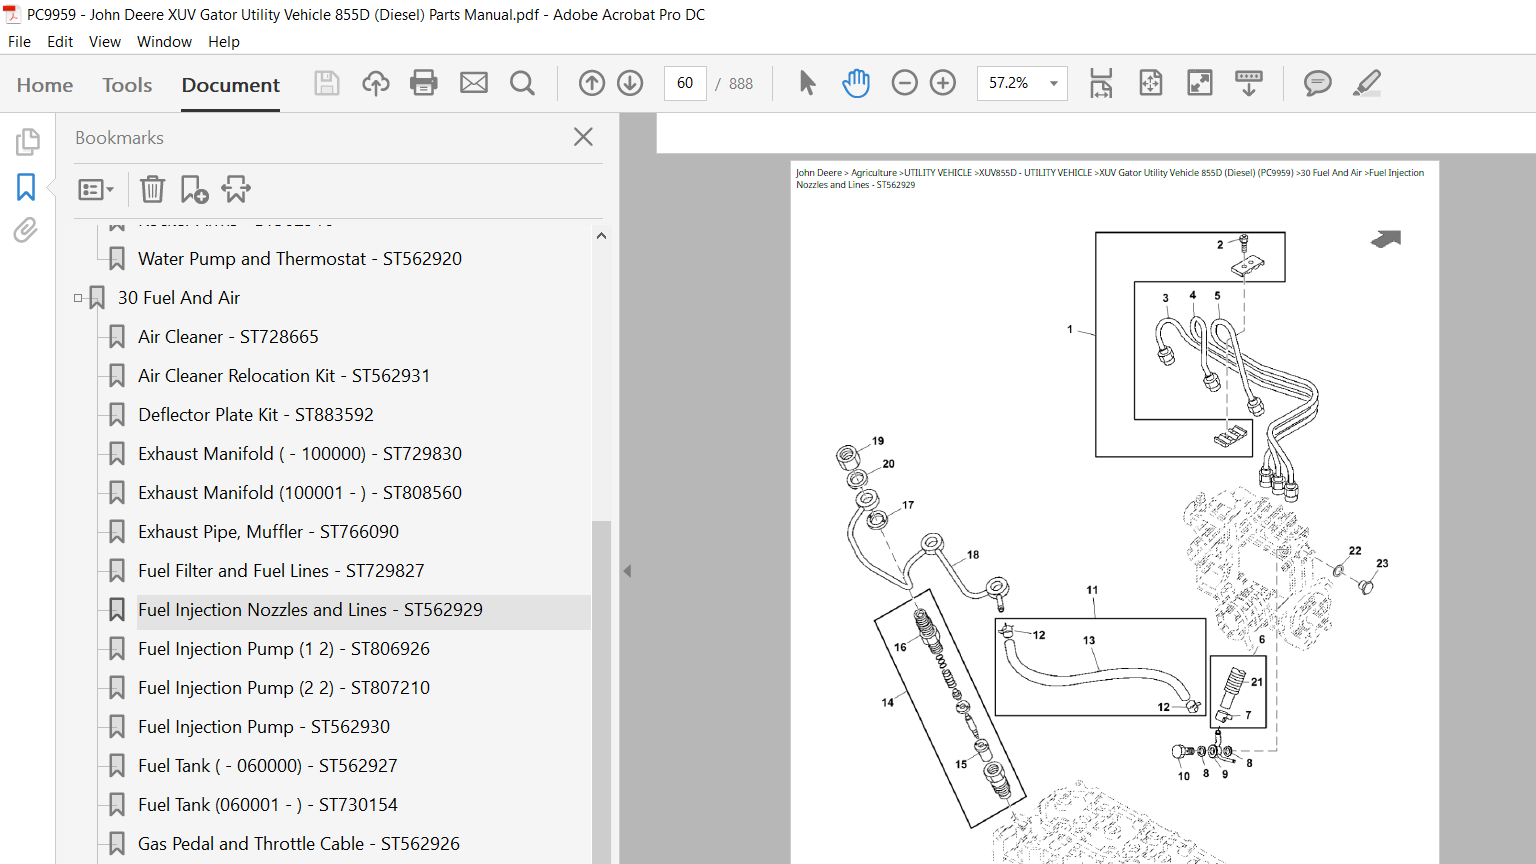Open Exhaust Pipe, Muffler bookmark

tap(268, 532)
